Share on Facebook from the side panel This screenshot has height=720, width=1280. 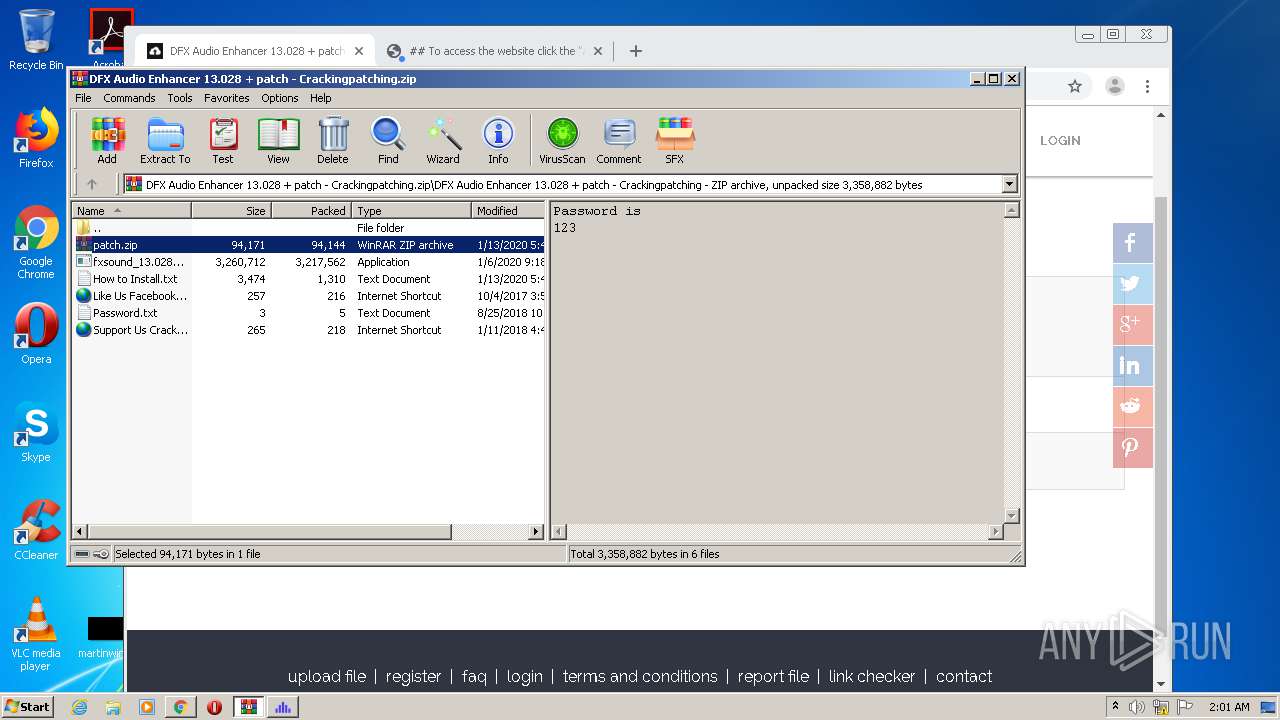[1132, 243]
